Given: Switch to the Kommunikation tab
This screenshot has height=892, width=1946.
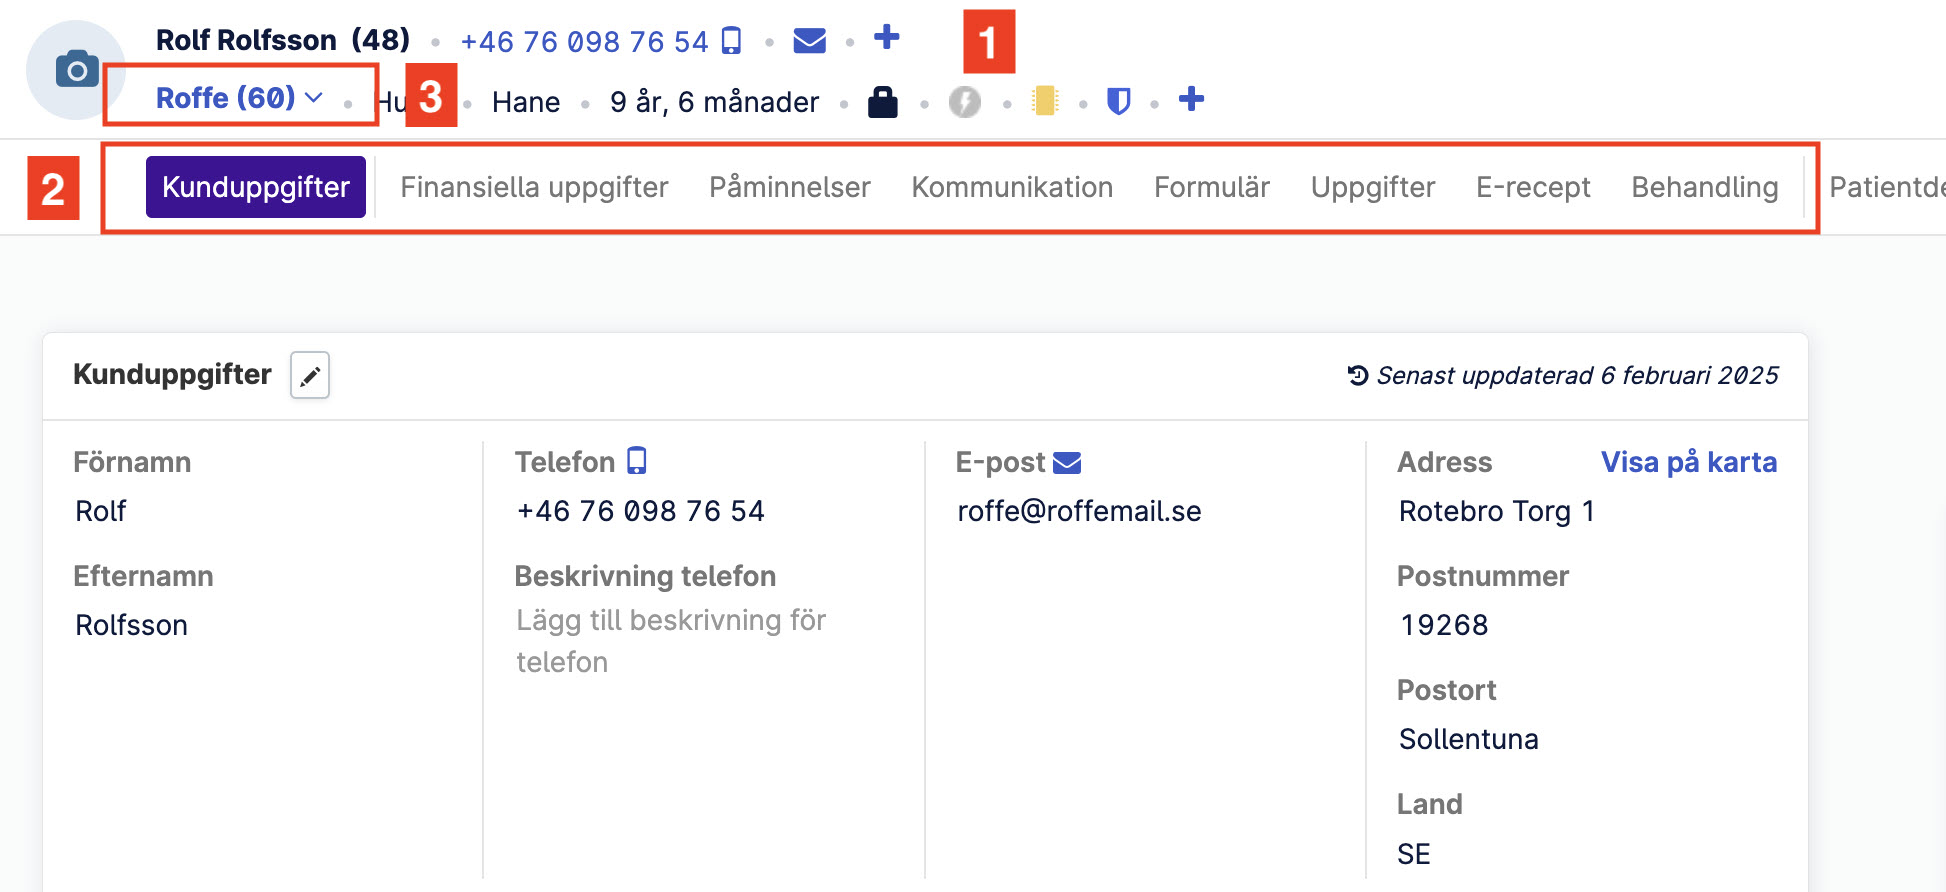Looking at the screenshot, I should click(x=1012, y=187).
